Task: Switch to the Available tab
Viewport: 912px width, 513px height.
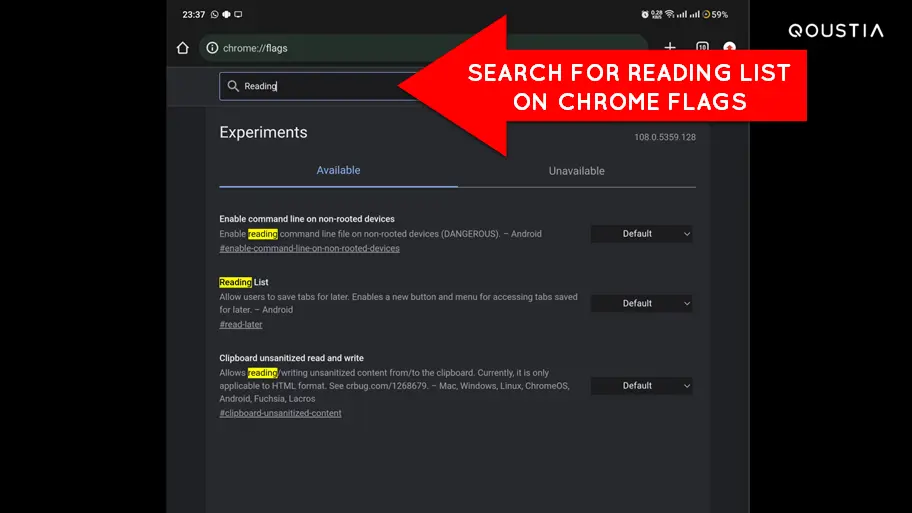Action: click(338, 170)
